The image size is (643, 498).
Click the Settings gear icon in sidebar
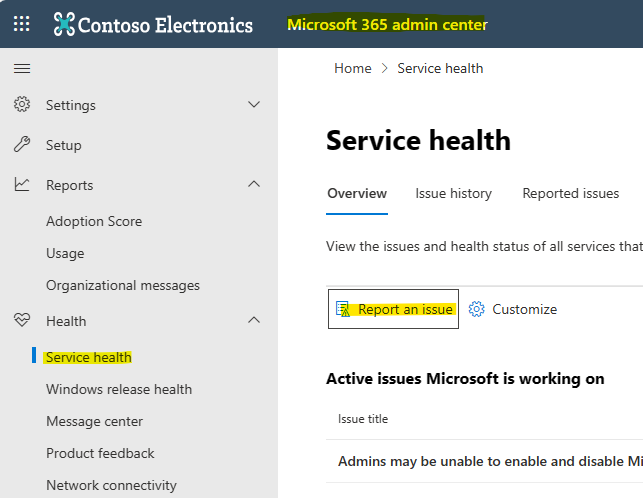pyautogui.click(x=22, y=105)
